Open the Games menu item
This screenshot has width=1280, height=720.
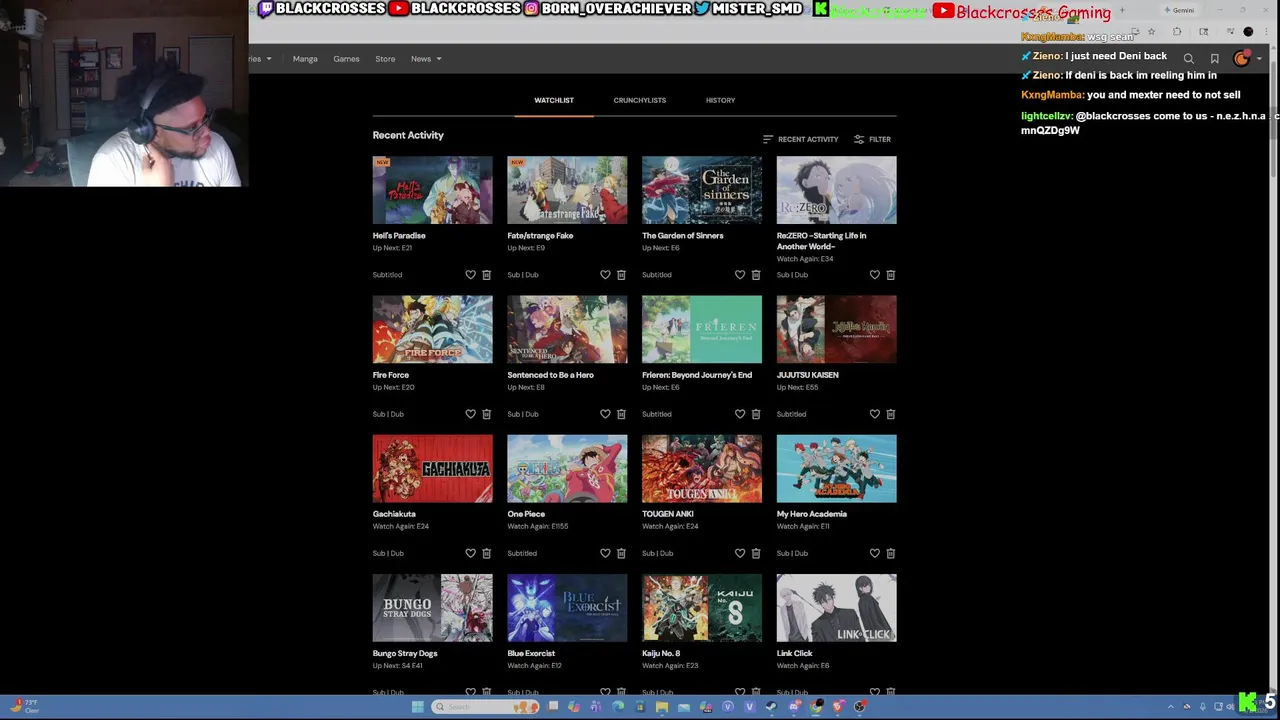tap(346, 59)
